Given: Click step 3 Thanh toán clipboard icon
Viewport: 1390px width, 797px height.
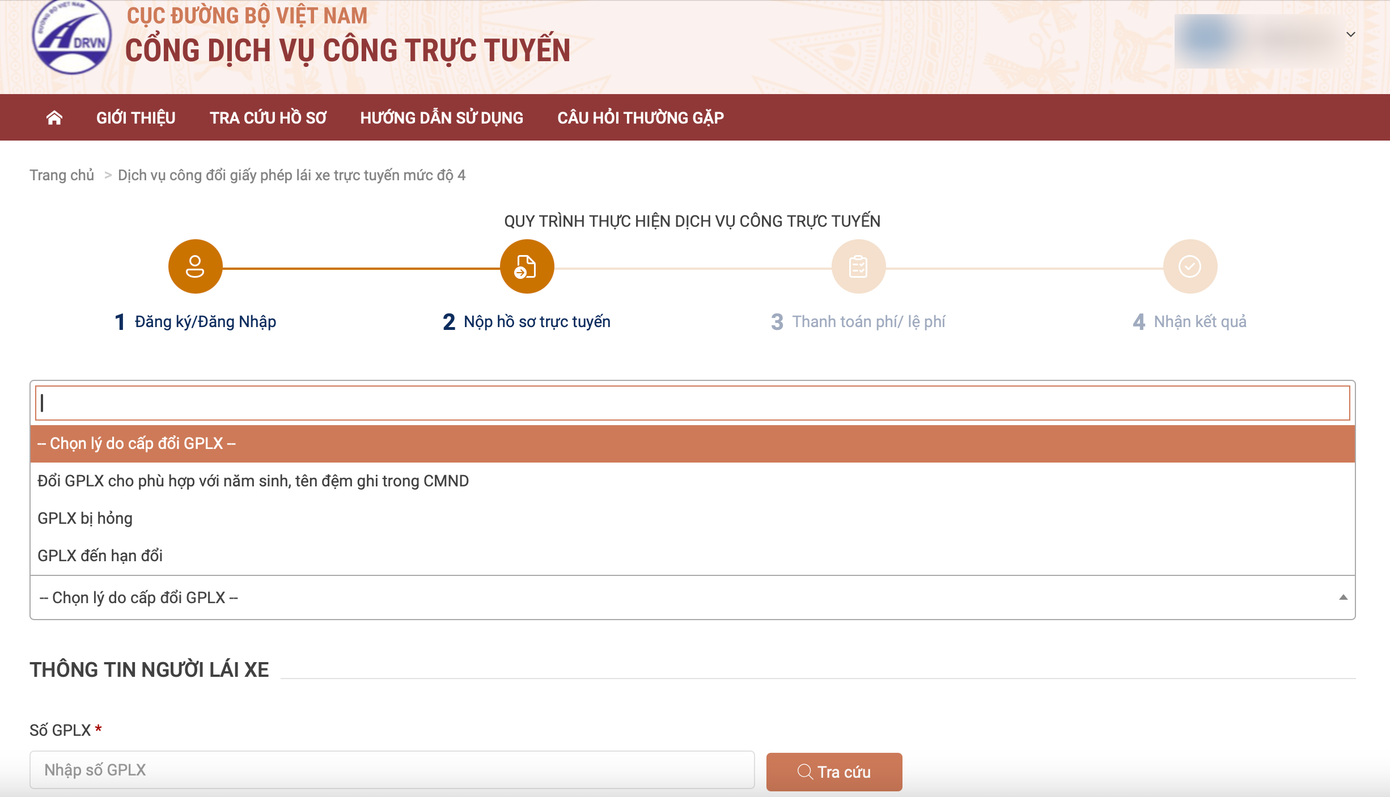Looking at the screenshot, I should coord(858,267).
